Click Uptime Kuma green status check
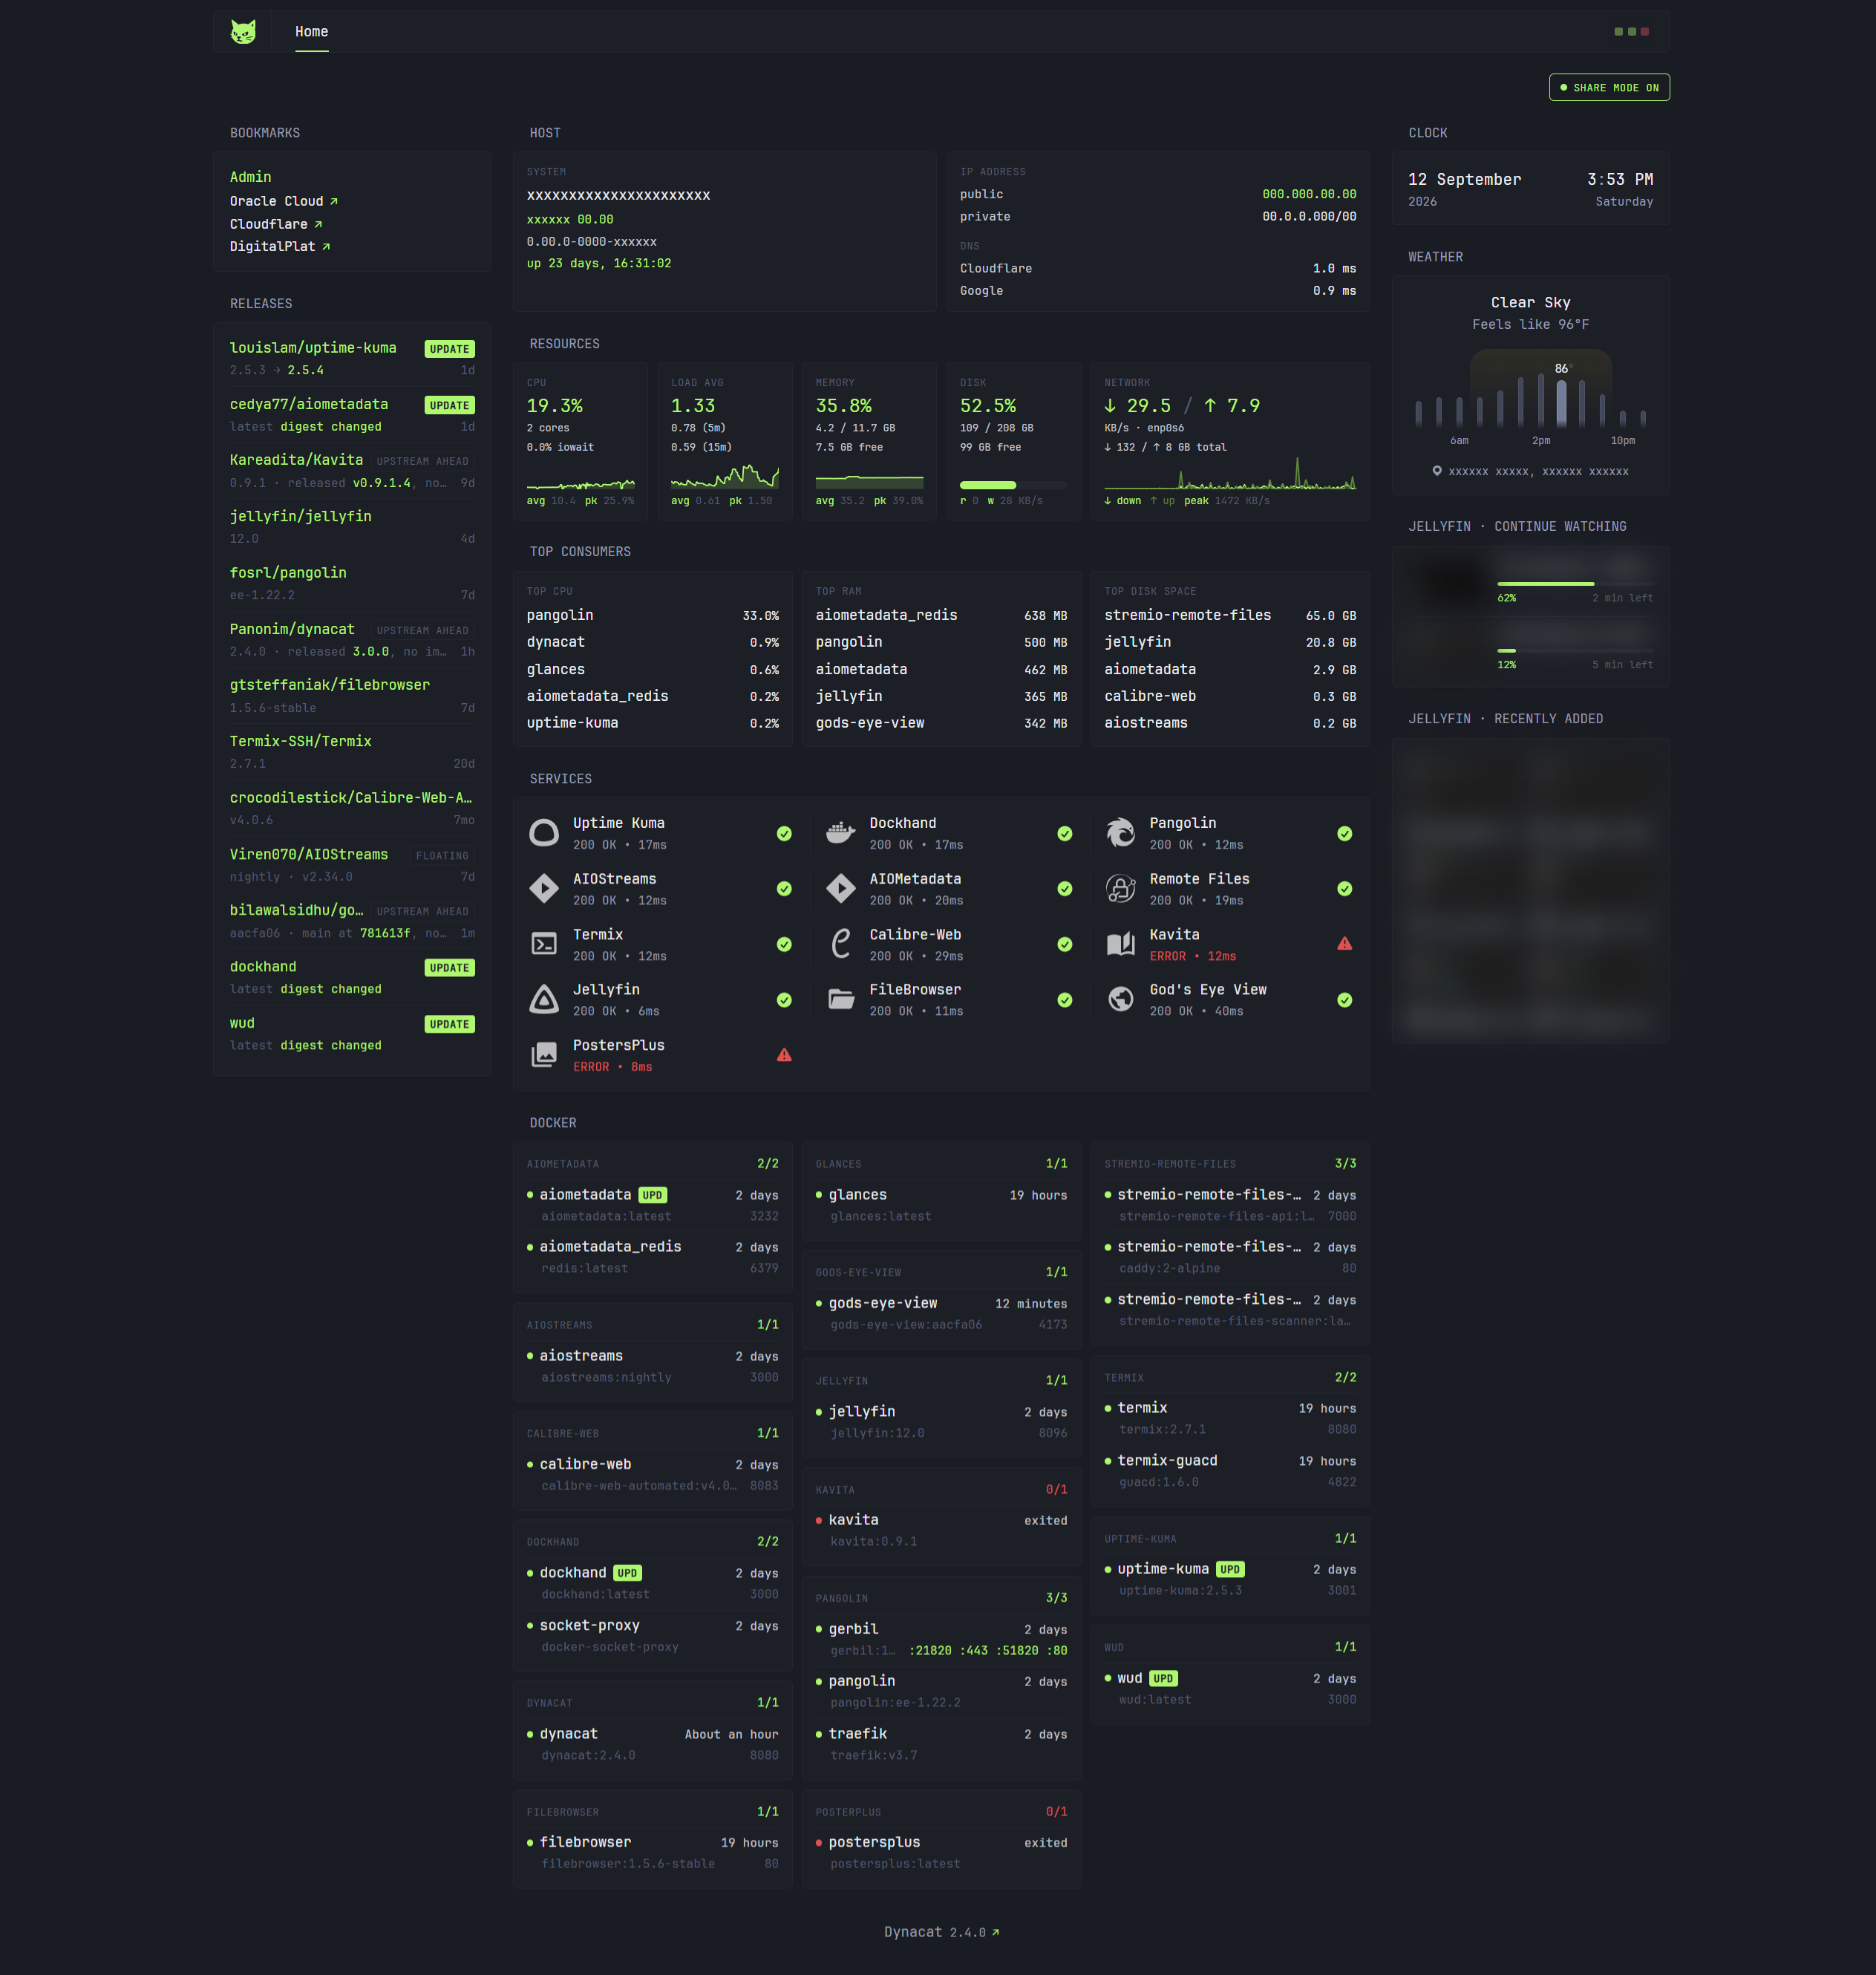The width and height of the screenshot is (1876, 1975). coord(784,833)
